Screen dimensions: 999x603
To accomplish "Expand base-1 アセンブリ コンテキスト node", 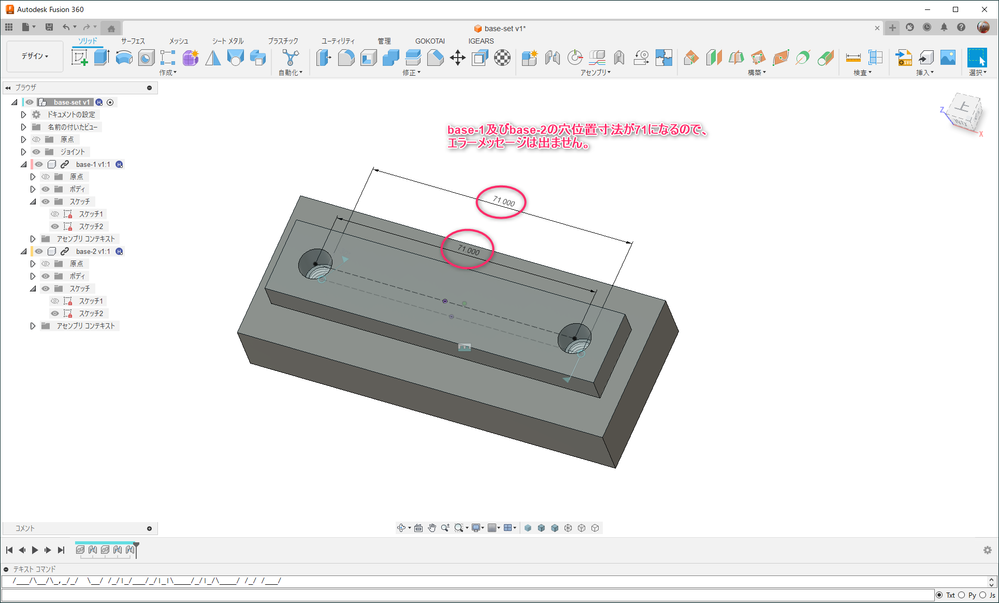I will [x=33, y=239].
